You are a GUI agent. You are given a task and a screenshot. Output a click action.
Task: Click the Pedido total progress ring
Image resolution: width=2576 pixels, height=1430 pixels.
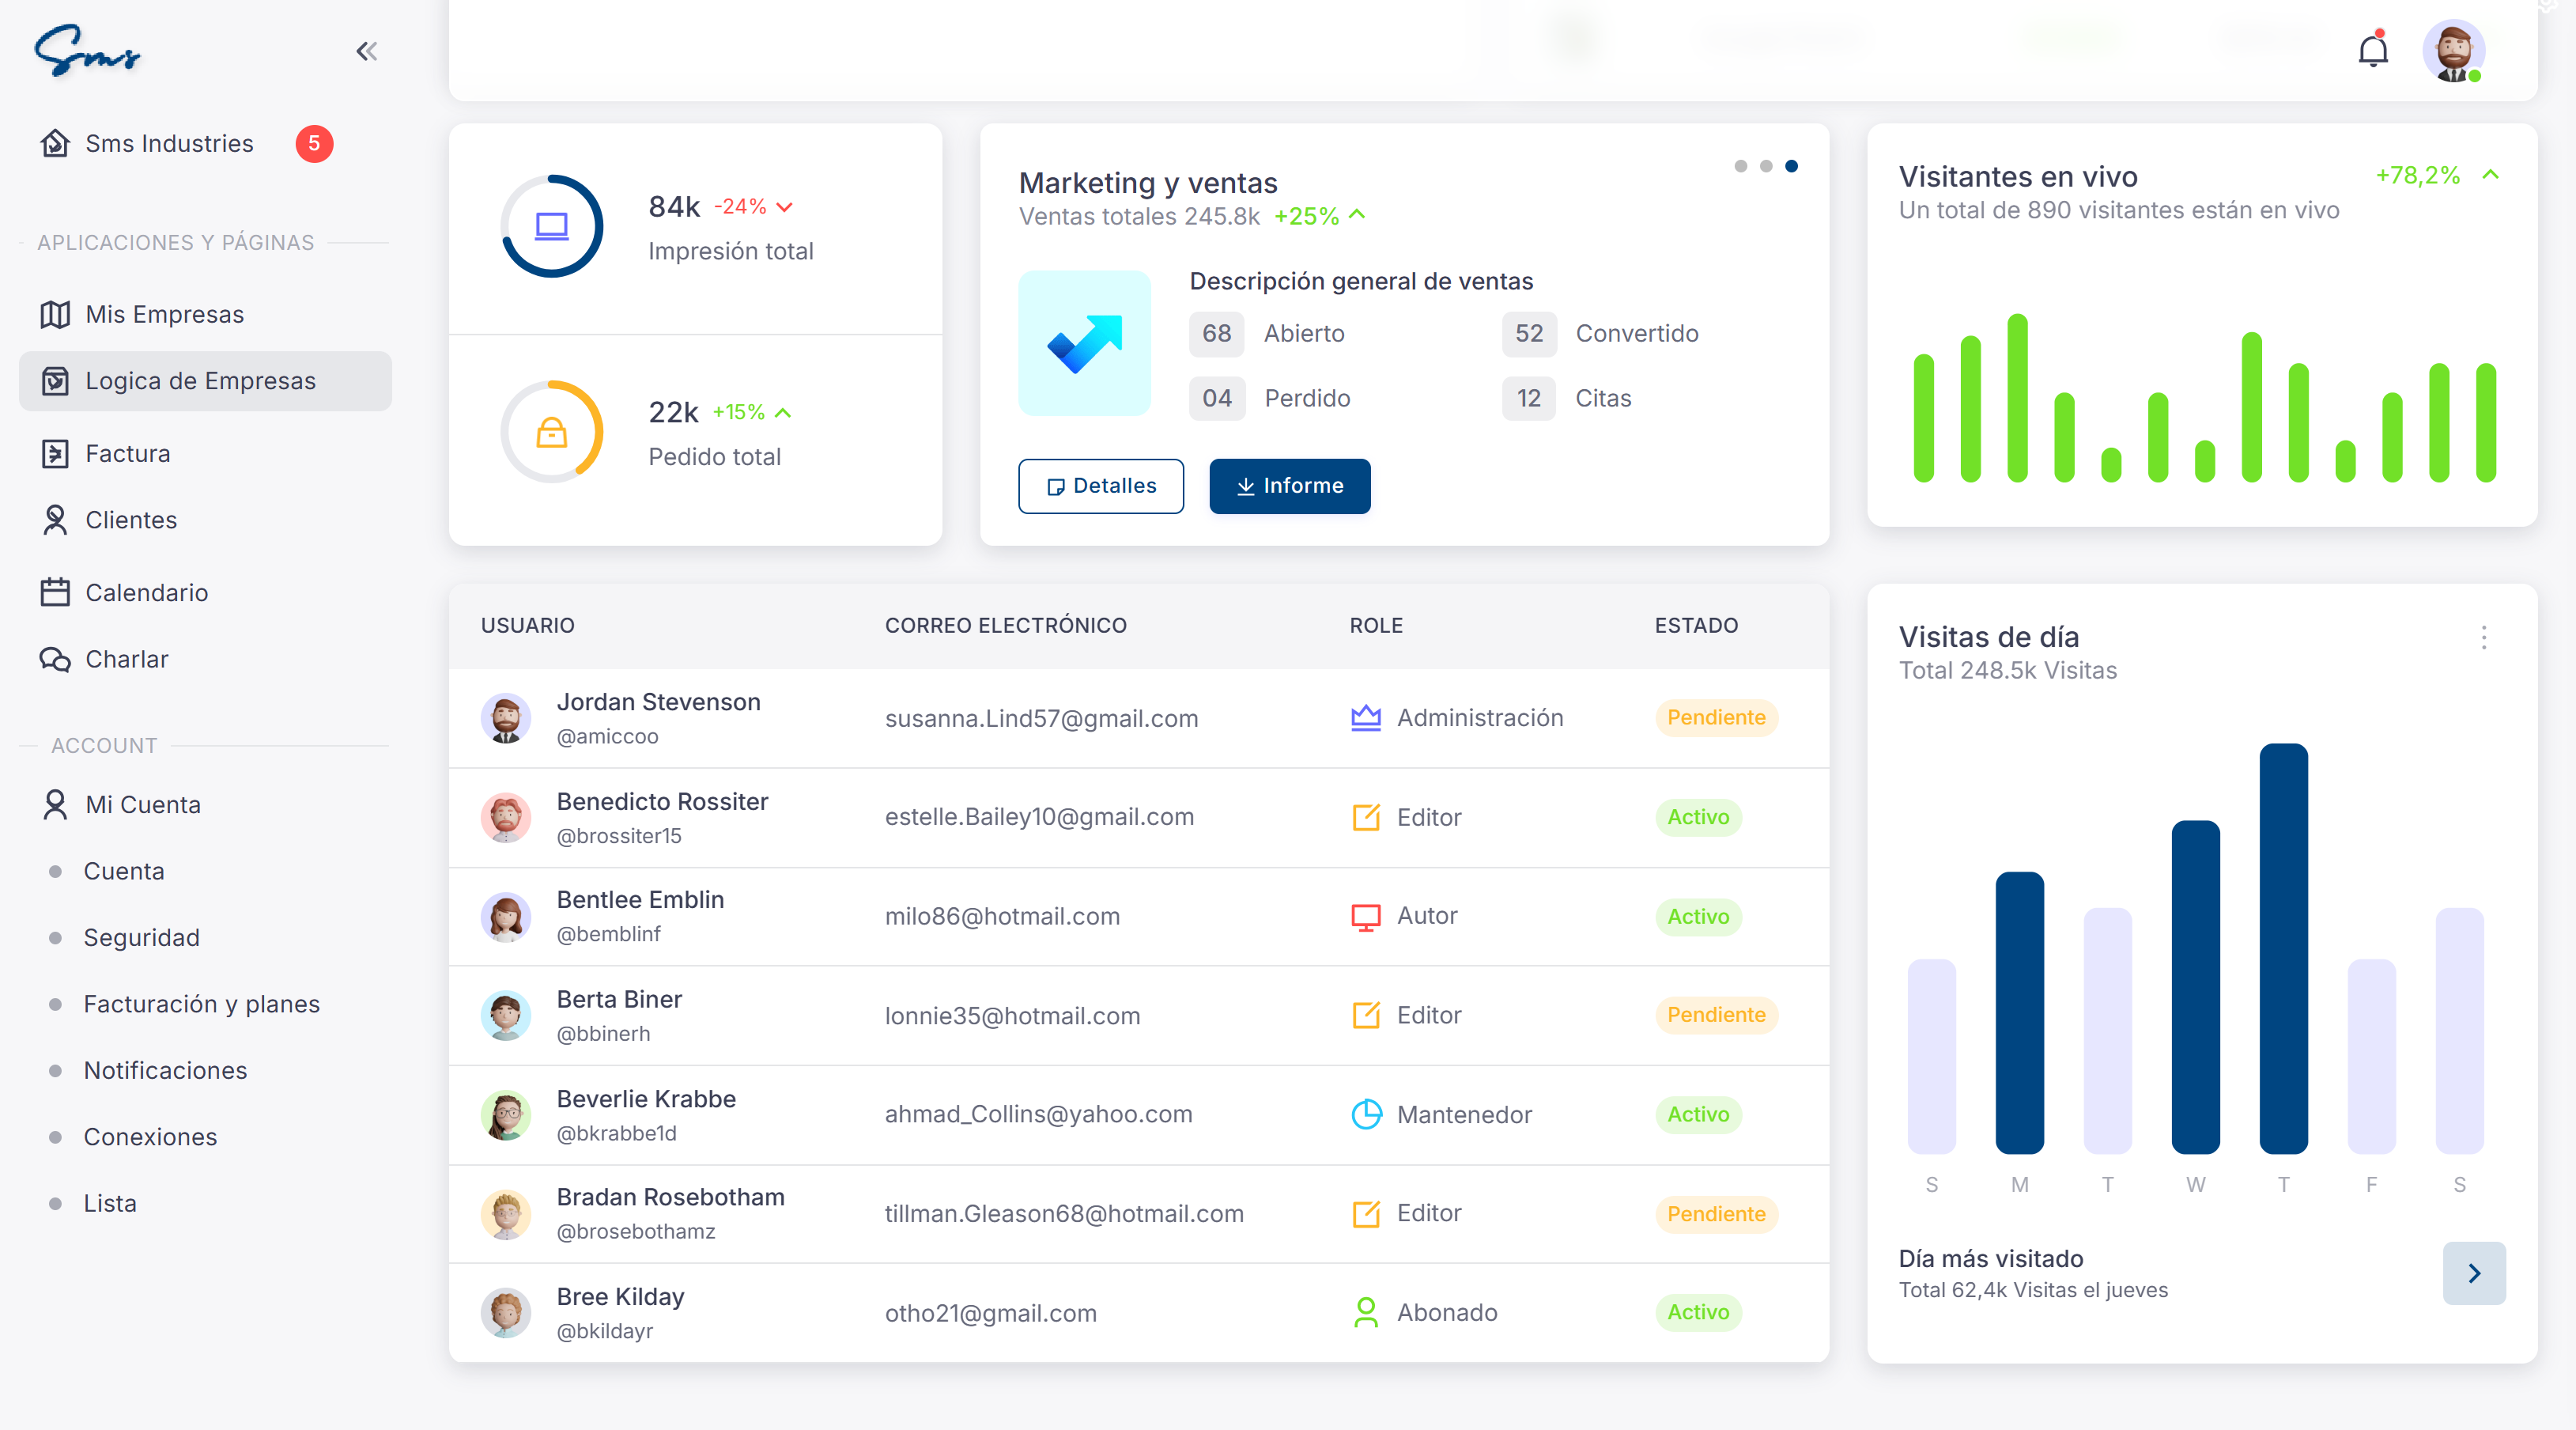[x=552, y=431]
